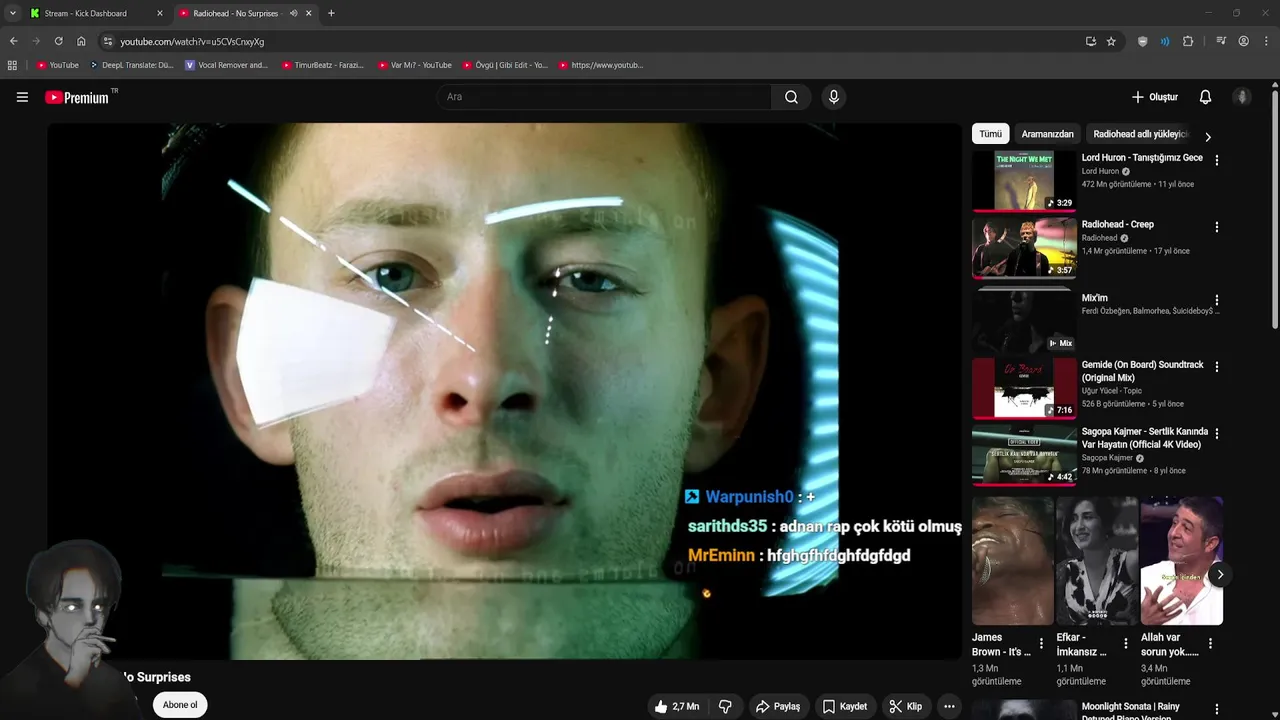
Task: Reload the current page
Action: [58, 41]
